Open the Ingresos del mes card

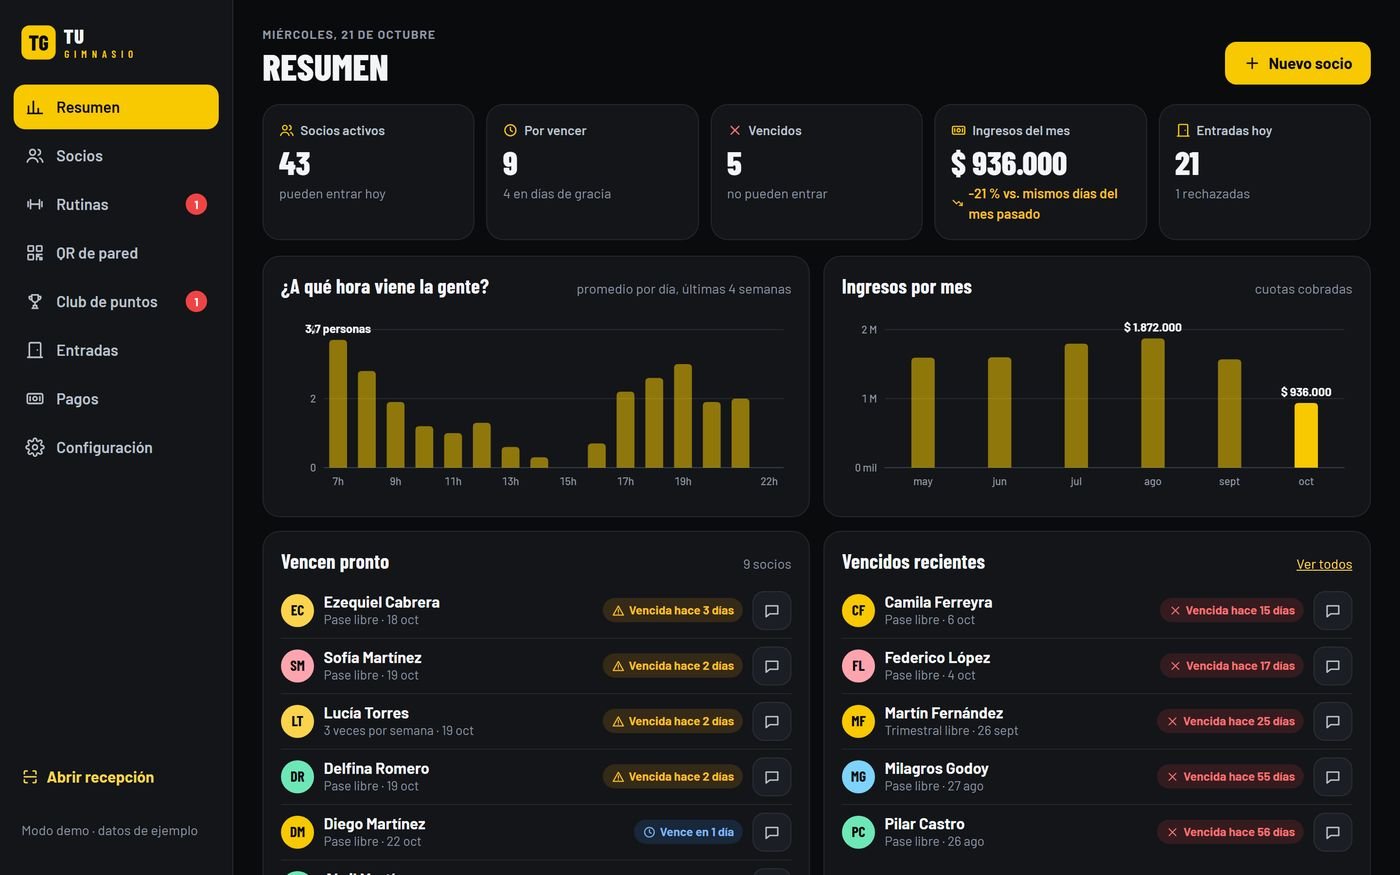point(1040,172)
